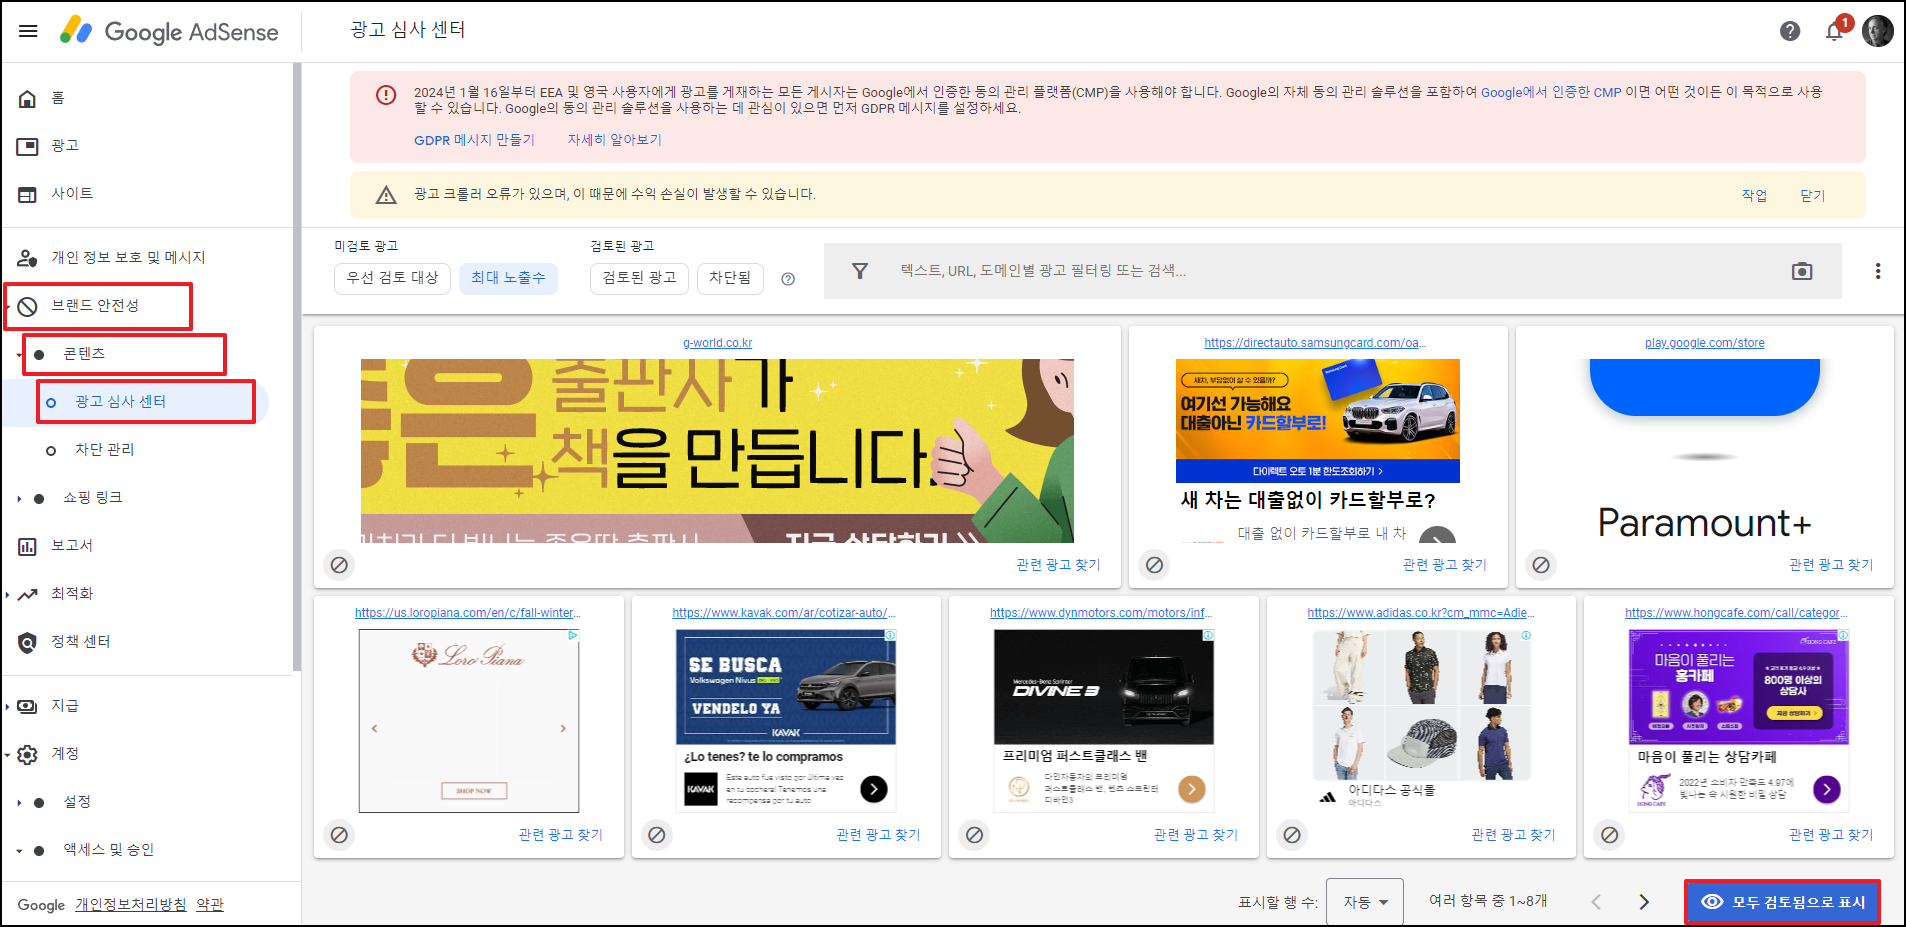Image resolution: width=1906 pixels, height=927 pixels.
Task: Open the user account avatar
Action: (1877, 31)
